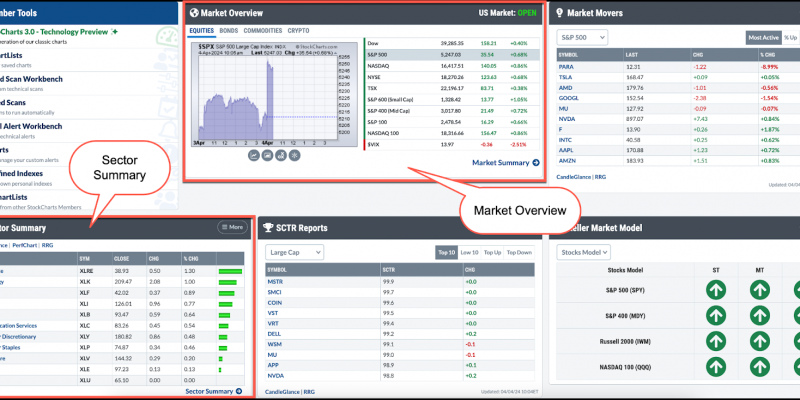The image size is (800, 400).
Task: Click the XLF green performance bar
Action: (x=227, y=293)
